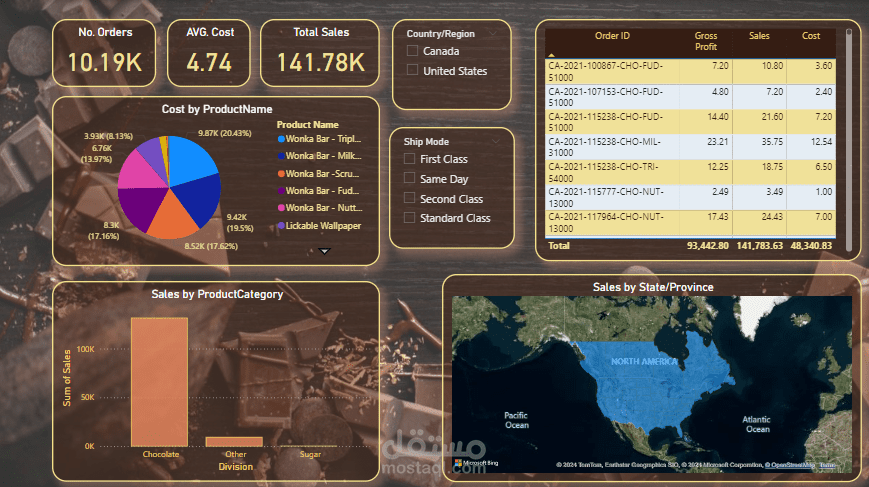Image resolution: width=869 pixels, height=487 pixels.
Task: Open the Ship Mode slicer dropdown chevron
Action: (496, 142)
